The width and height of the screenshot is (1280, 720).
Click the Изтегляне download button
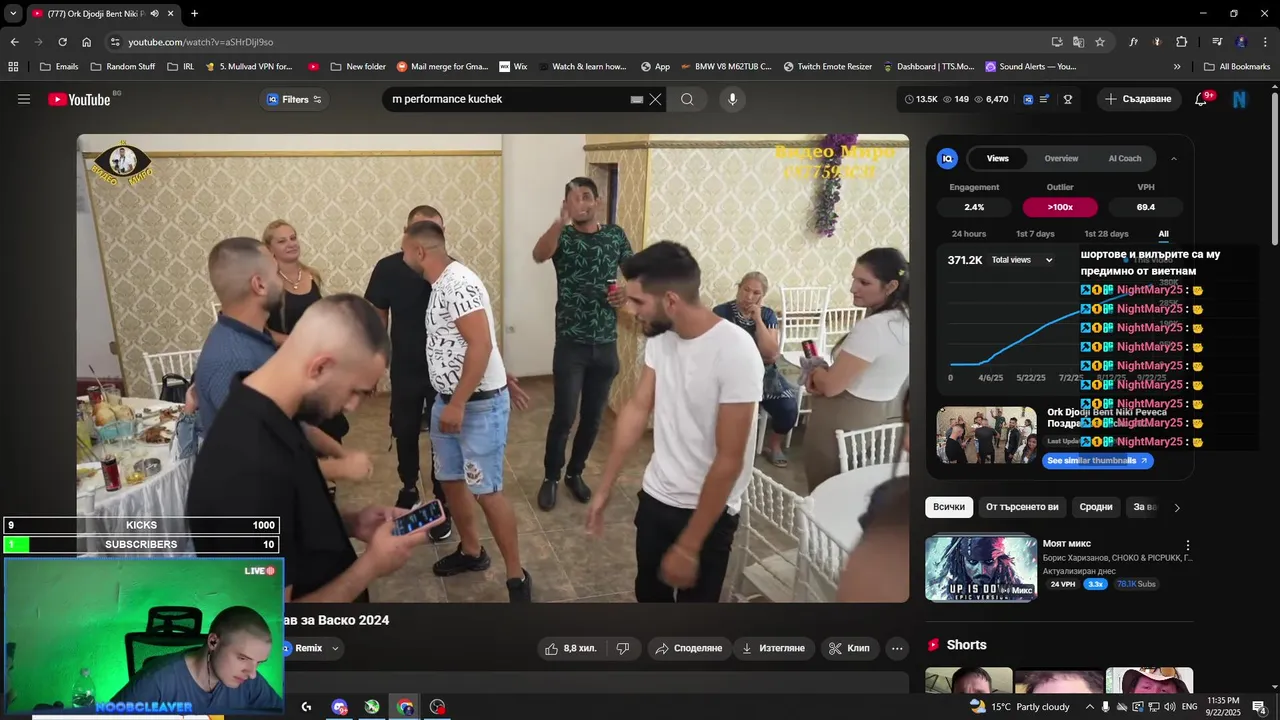click(x=772, y=648)
